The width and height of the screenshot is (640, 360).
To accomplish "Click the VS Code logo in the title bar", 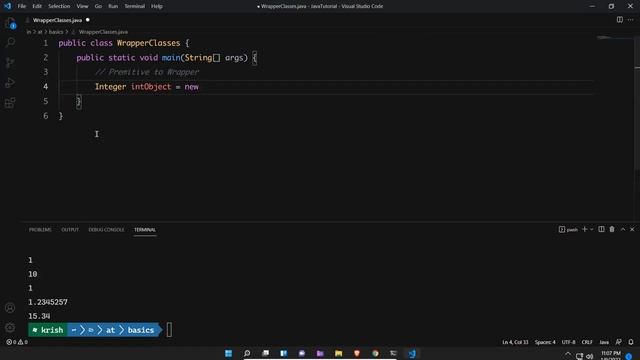I will (x=7, y=6).
